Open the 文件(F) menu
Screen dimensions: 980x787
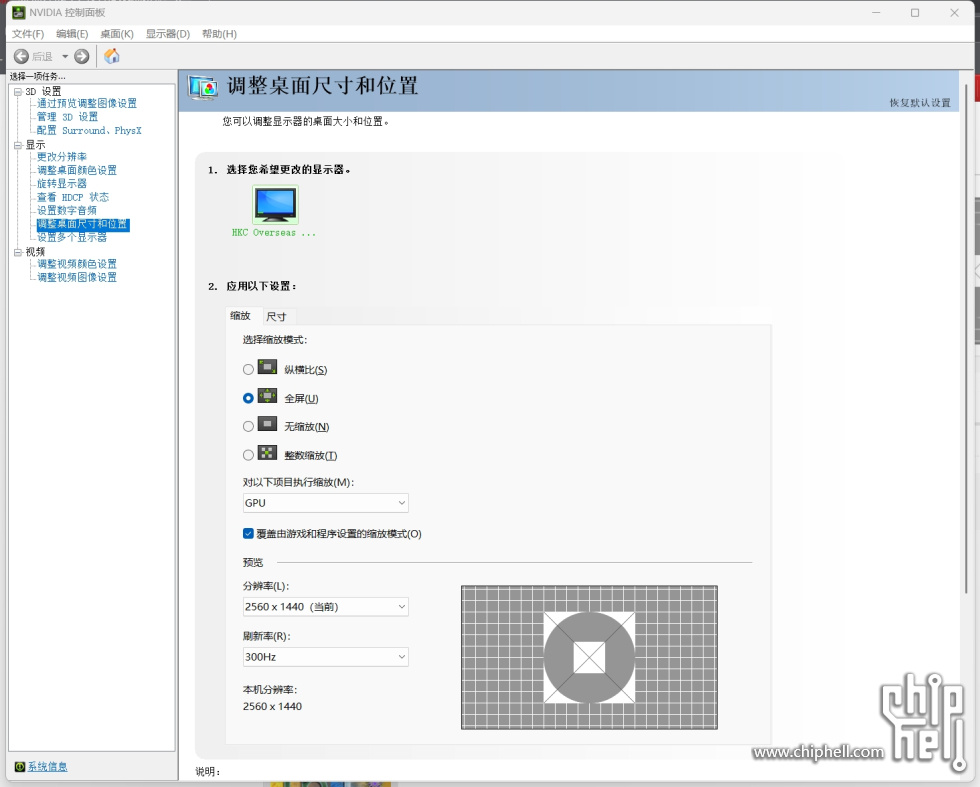(x=28, y=34)
